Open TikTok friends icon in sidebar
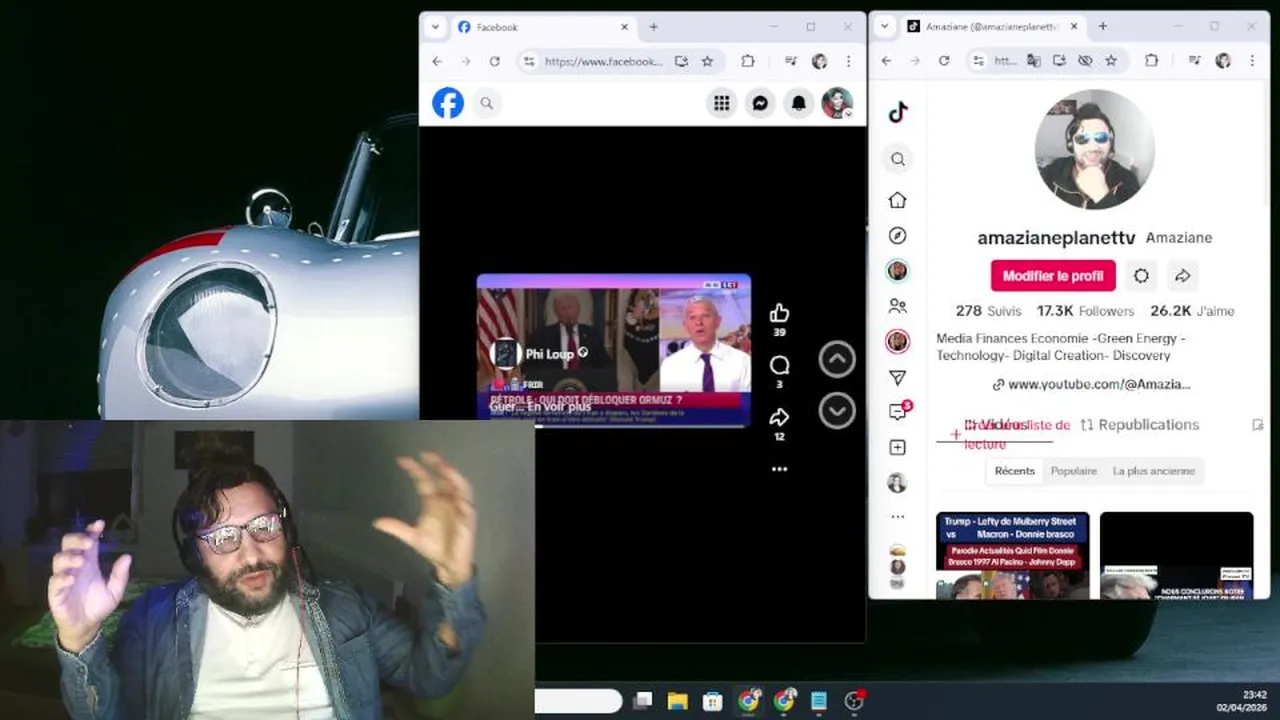1280x720 pixels. pos(898,306)
